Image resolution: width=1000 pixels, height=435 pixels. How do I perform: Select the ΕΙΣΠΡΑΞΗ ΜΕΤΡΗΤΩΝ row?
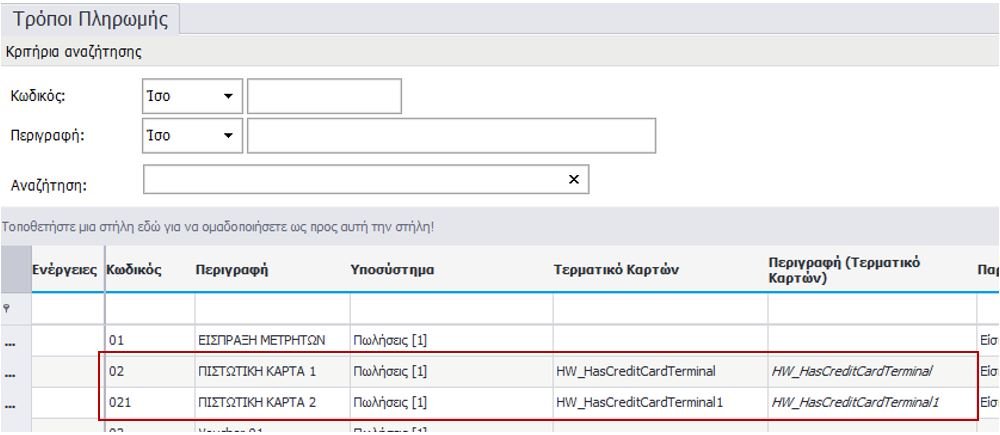[x=260, y=341]
